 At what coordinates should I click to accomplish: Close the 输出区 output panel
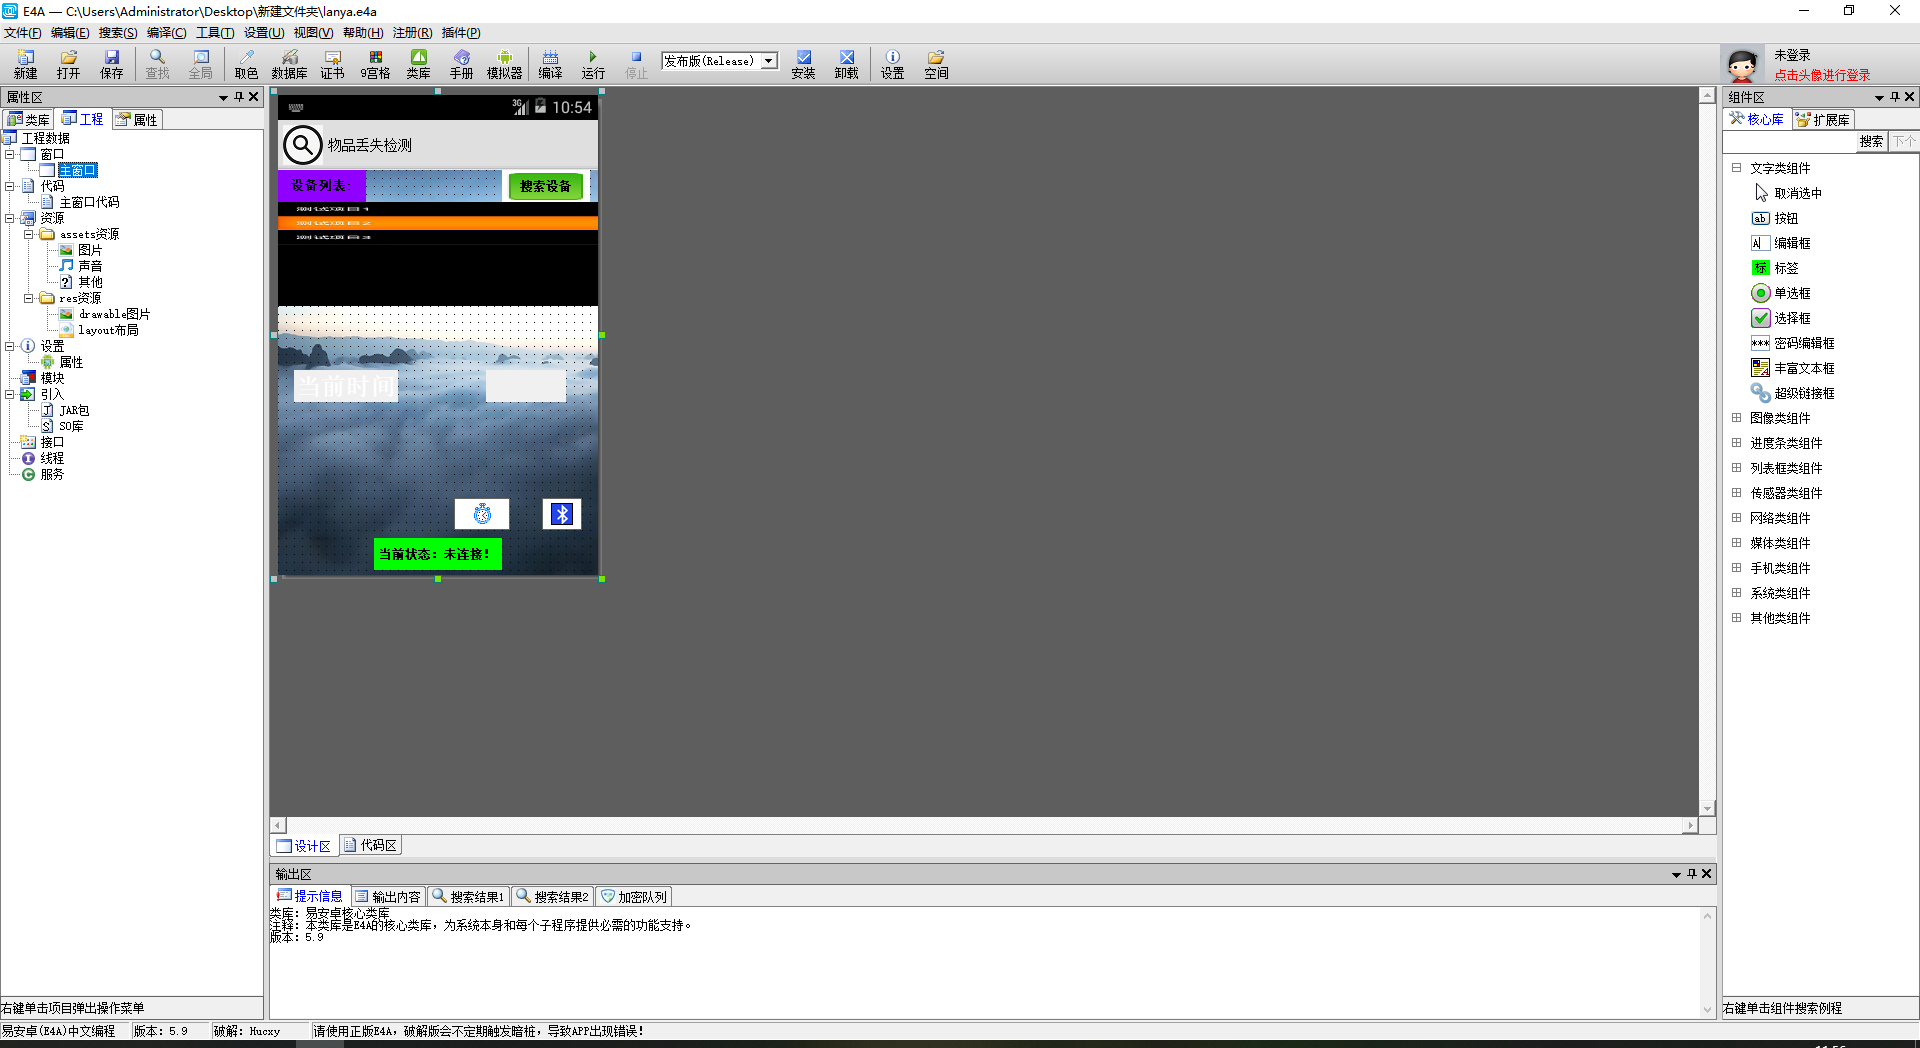tap(1706, 874)
